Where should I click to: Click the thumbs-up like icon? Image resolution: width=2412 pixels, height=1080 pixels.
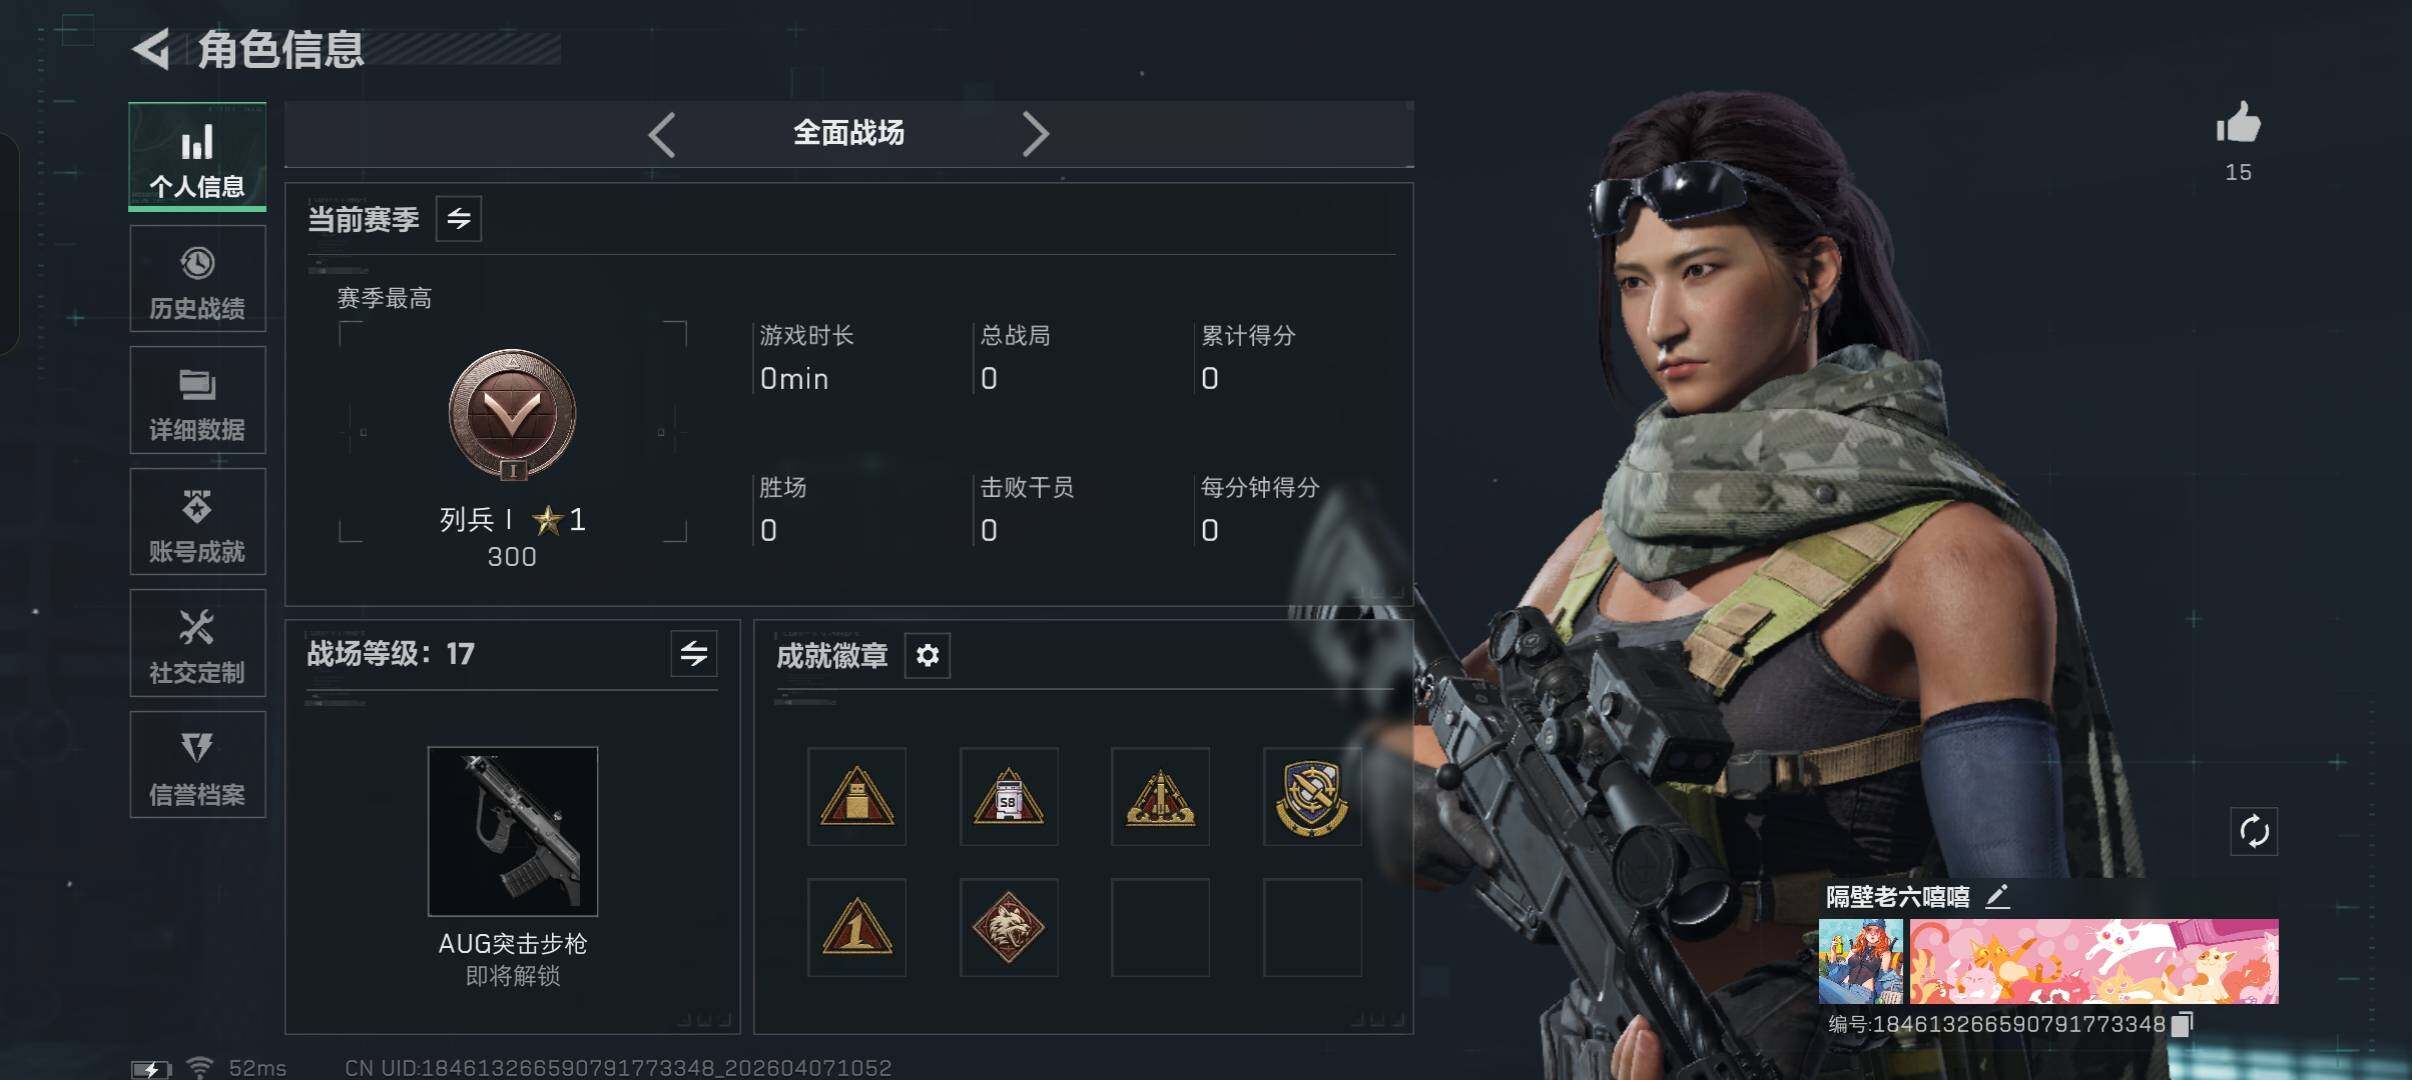[x=2238, y=123]
